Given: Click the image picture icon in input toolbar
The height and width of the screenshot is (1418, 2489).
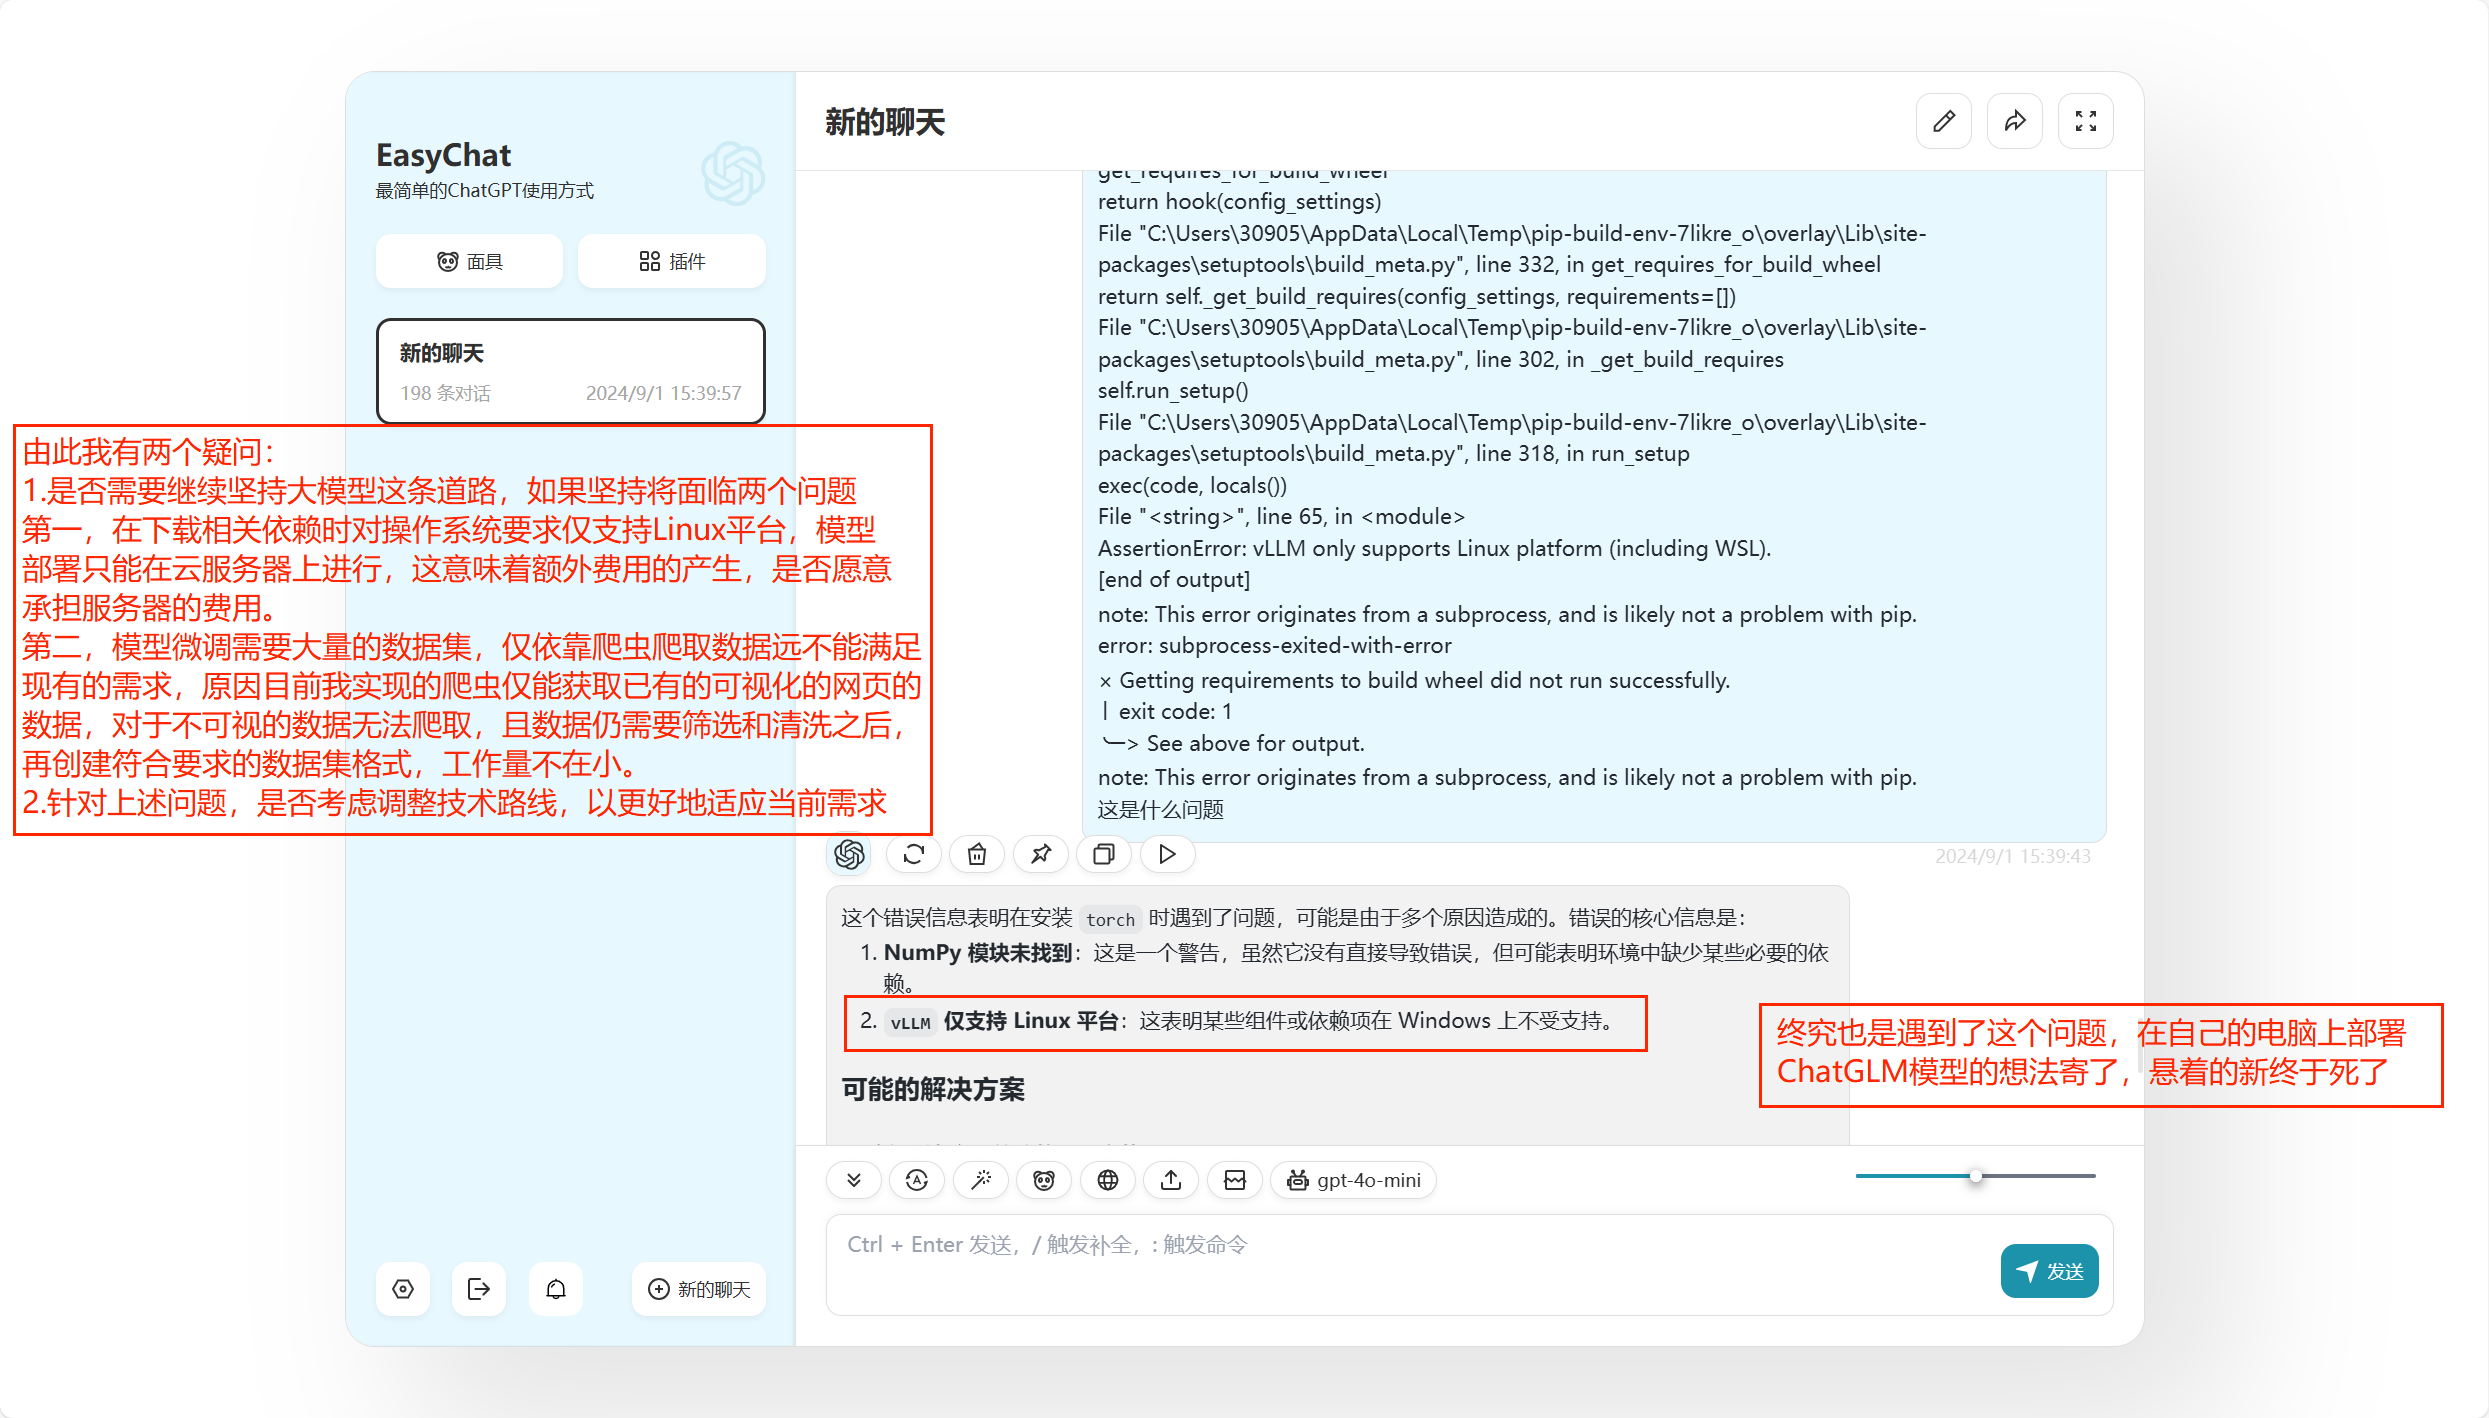Looking at the screenshot, I should [x=1235, y=1180].
